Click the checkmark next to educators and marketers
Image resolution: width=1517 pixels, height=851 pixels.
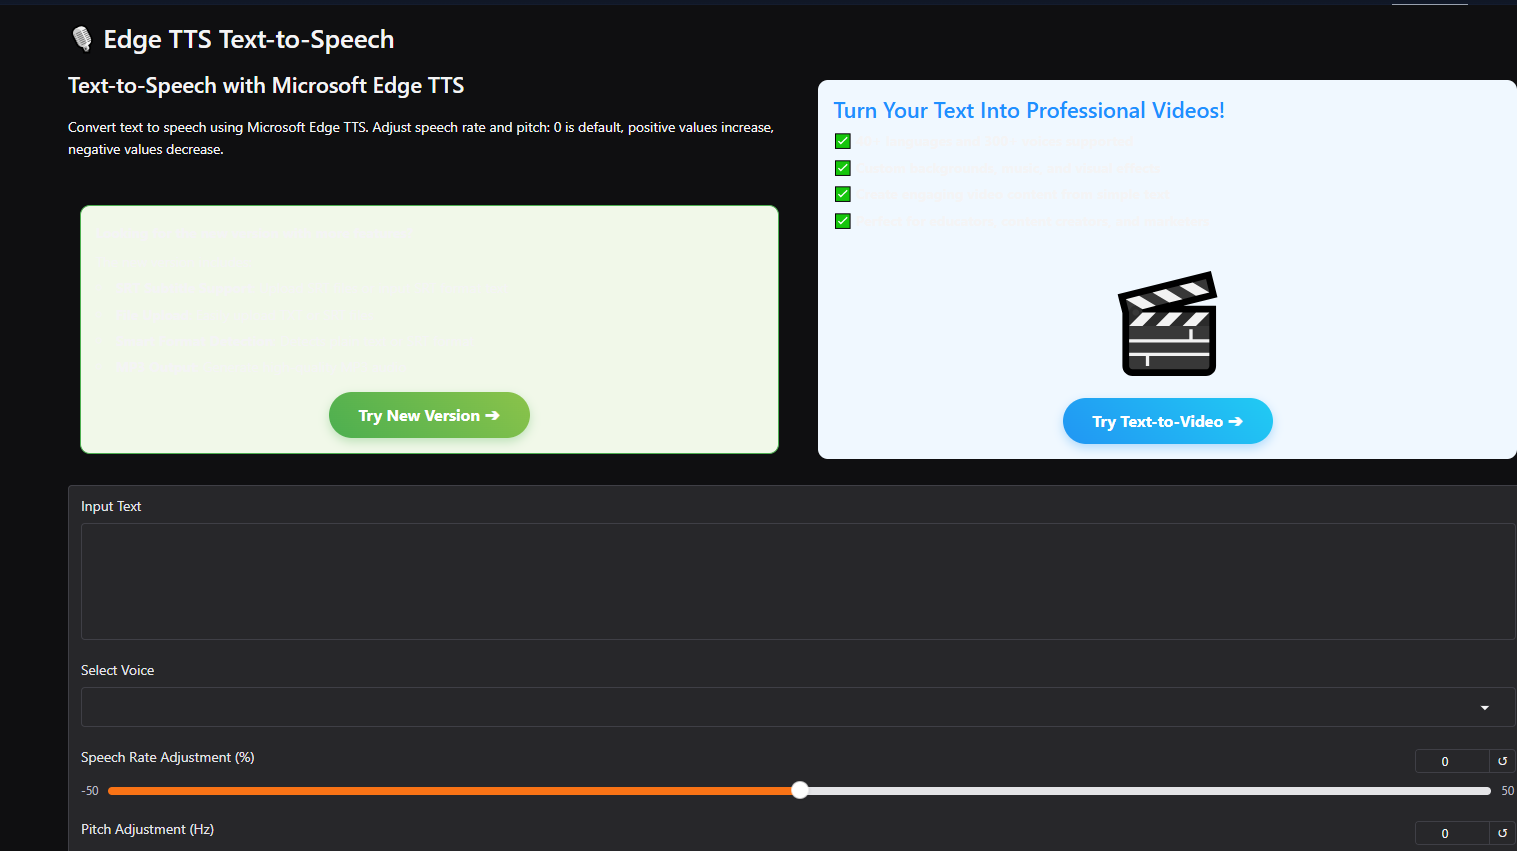(843, 221)
